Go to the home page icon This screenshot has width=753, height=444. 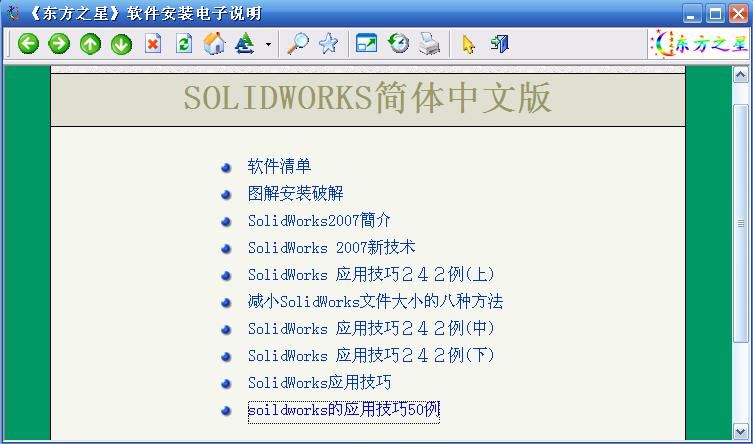[x=214, y=43]
